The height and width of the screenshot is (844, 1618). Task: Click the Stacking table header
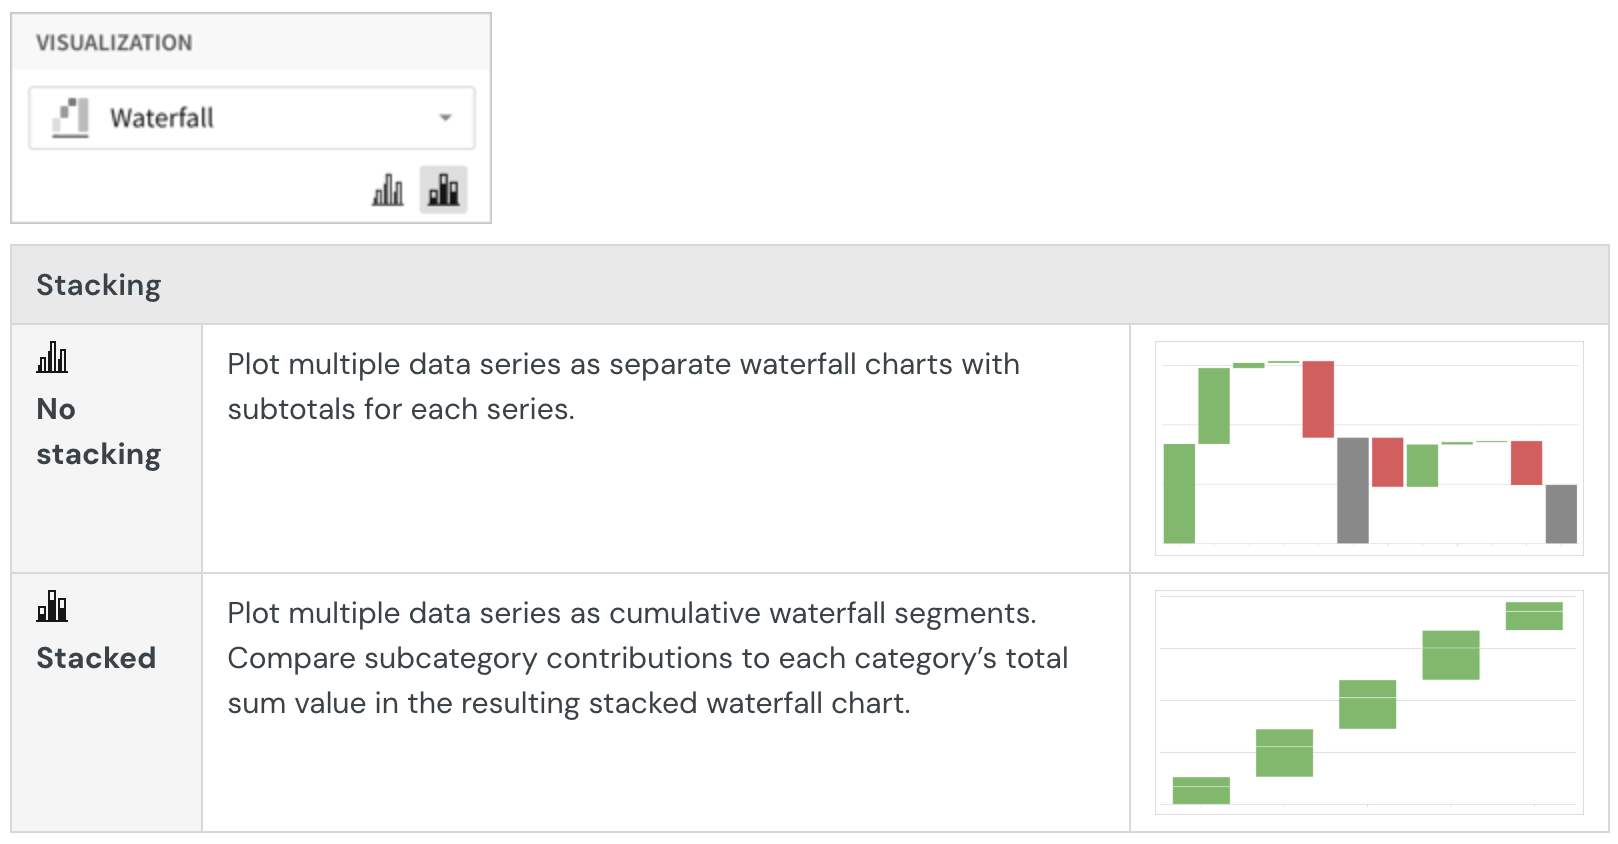98,285
